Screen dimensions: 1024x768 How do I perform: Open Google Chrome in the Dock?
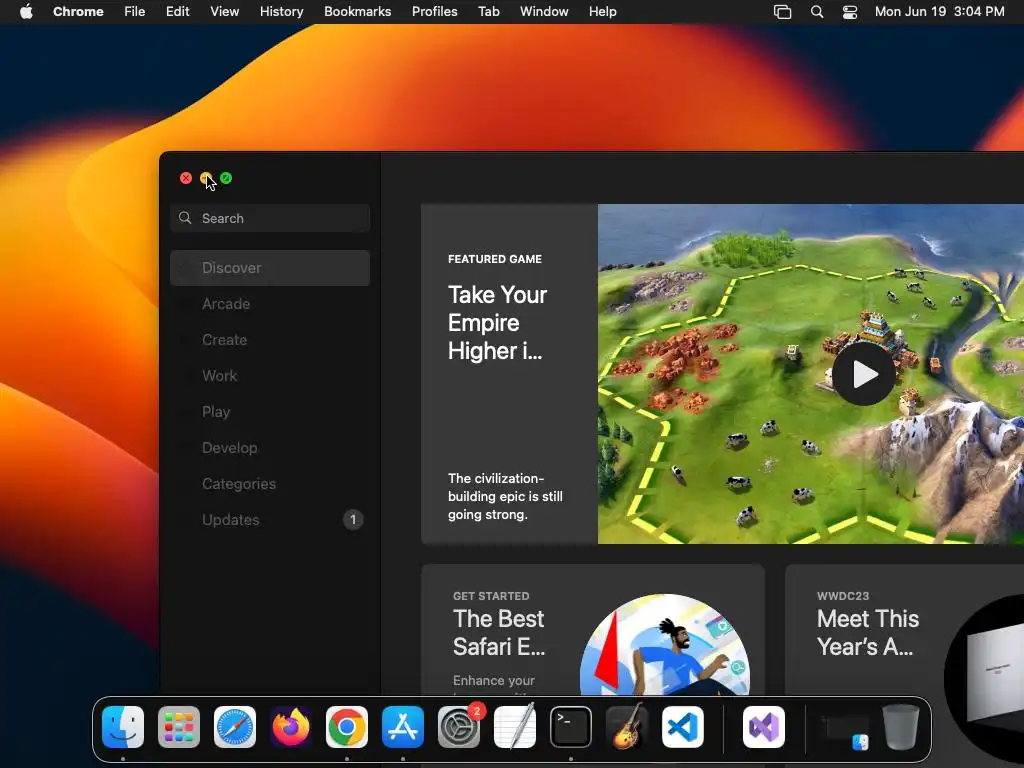click(347, 727)
